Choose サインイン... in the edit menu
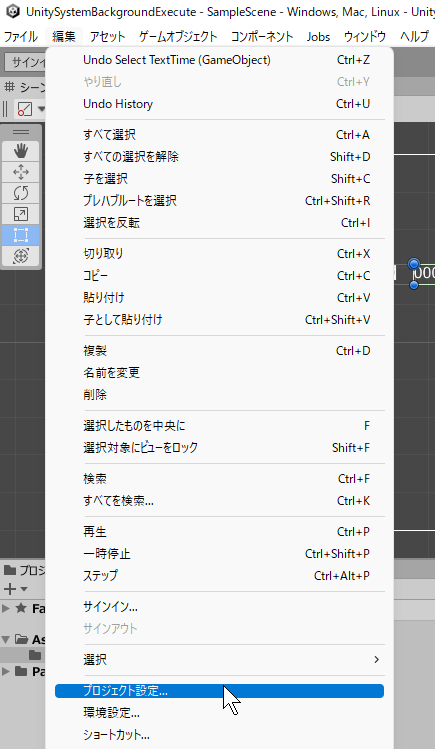Viewport: 435px width, 749px height. point(220,607)
